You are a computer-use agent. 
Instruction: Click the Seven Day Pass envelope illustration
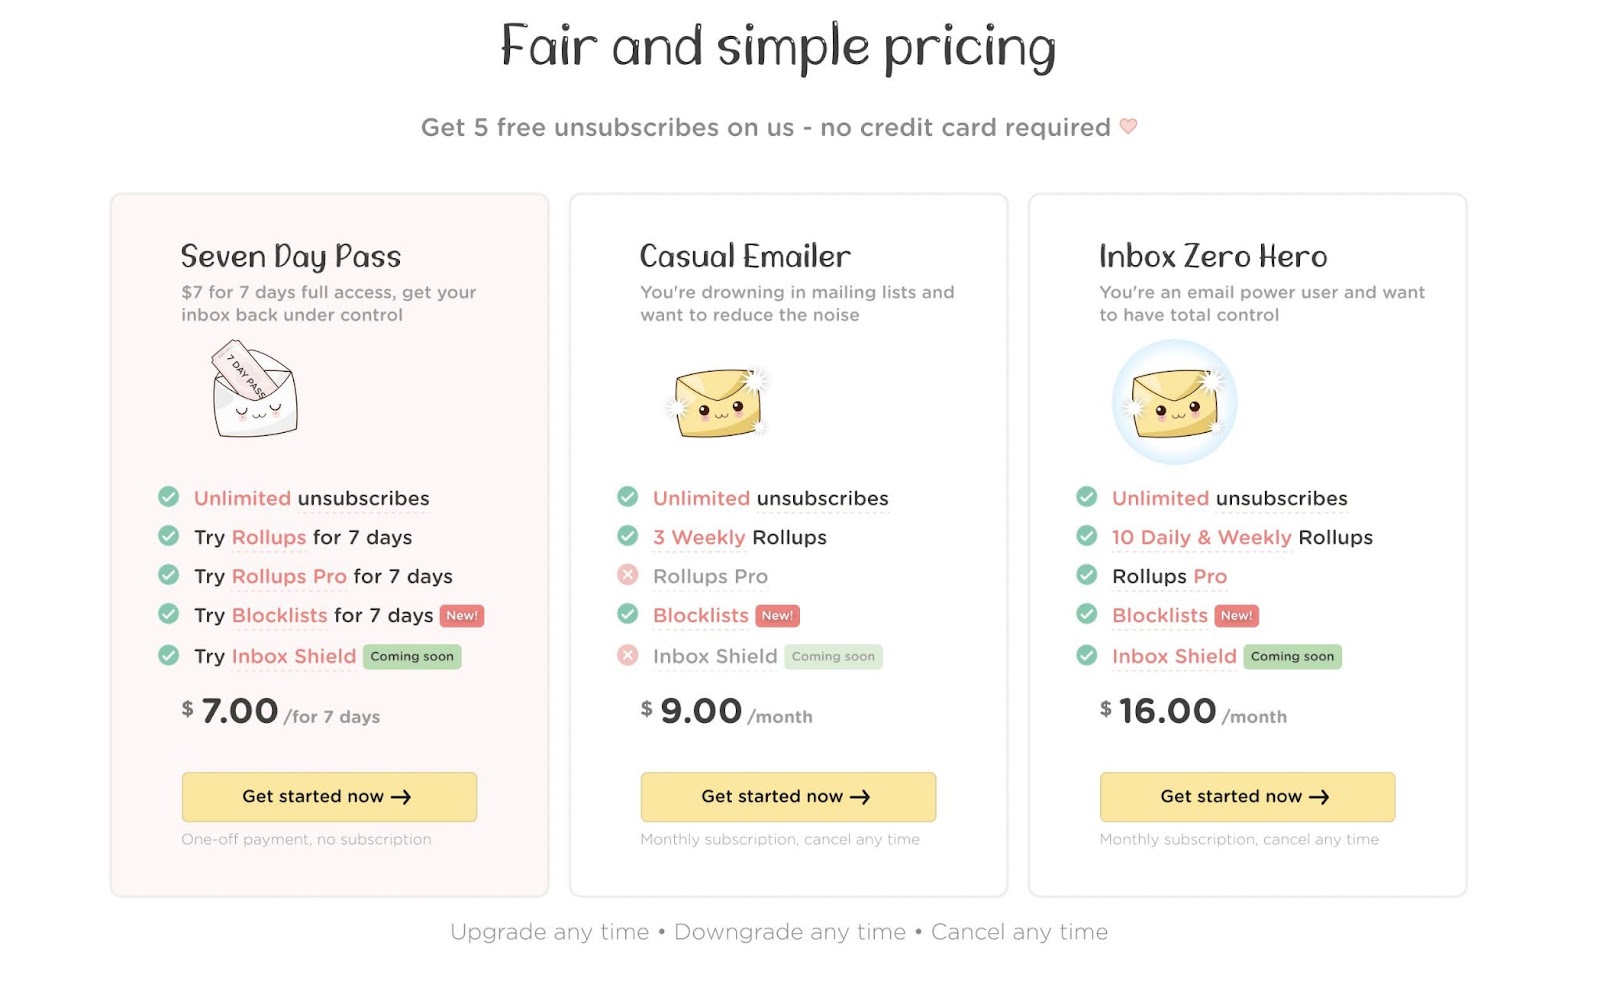(254, 389)
